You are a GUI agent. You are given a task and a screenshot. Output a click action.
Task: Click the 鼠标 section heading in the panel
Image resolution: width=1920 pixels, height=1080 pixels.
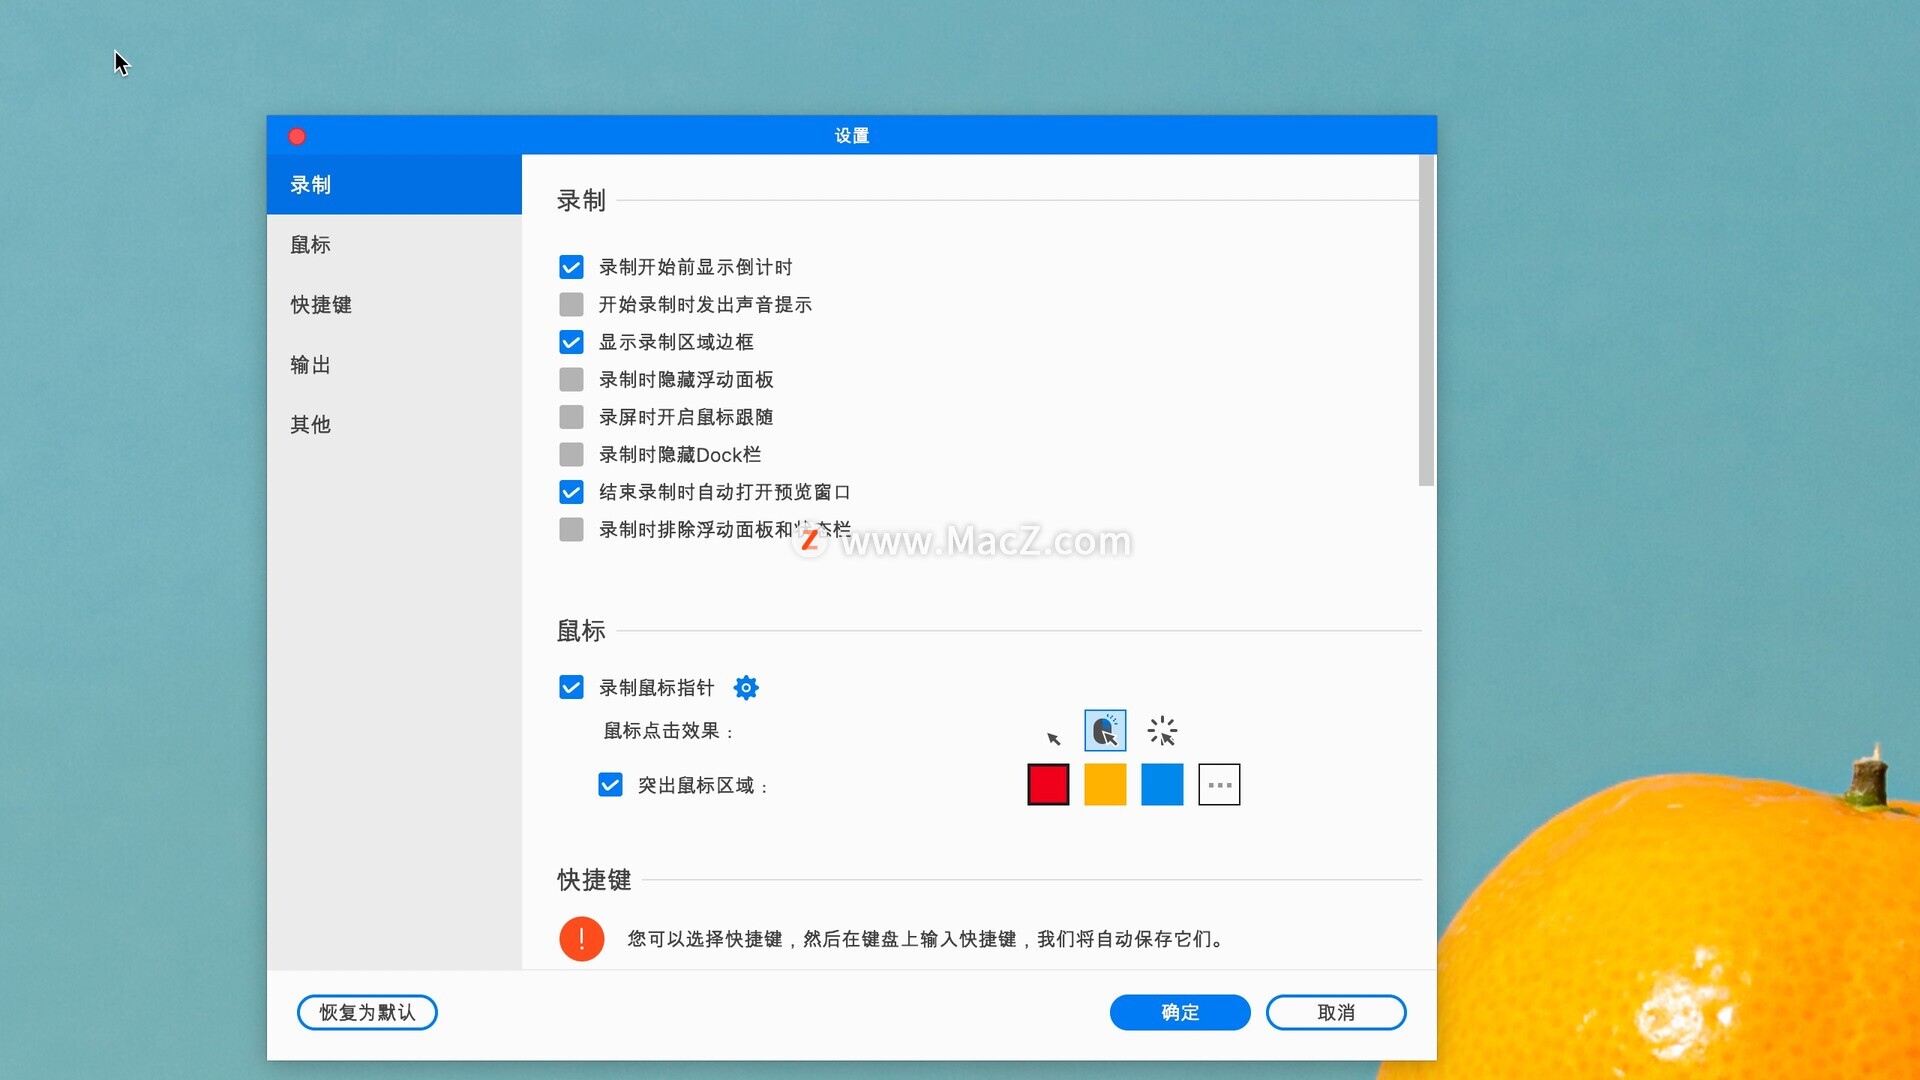click(581, 631)
